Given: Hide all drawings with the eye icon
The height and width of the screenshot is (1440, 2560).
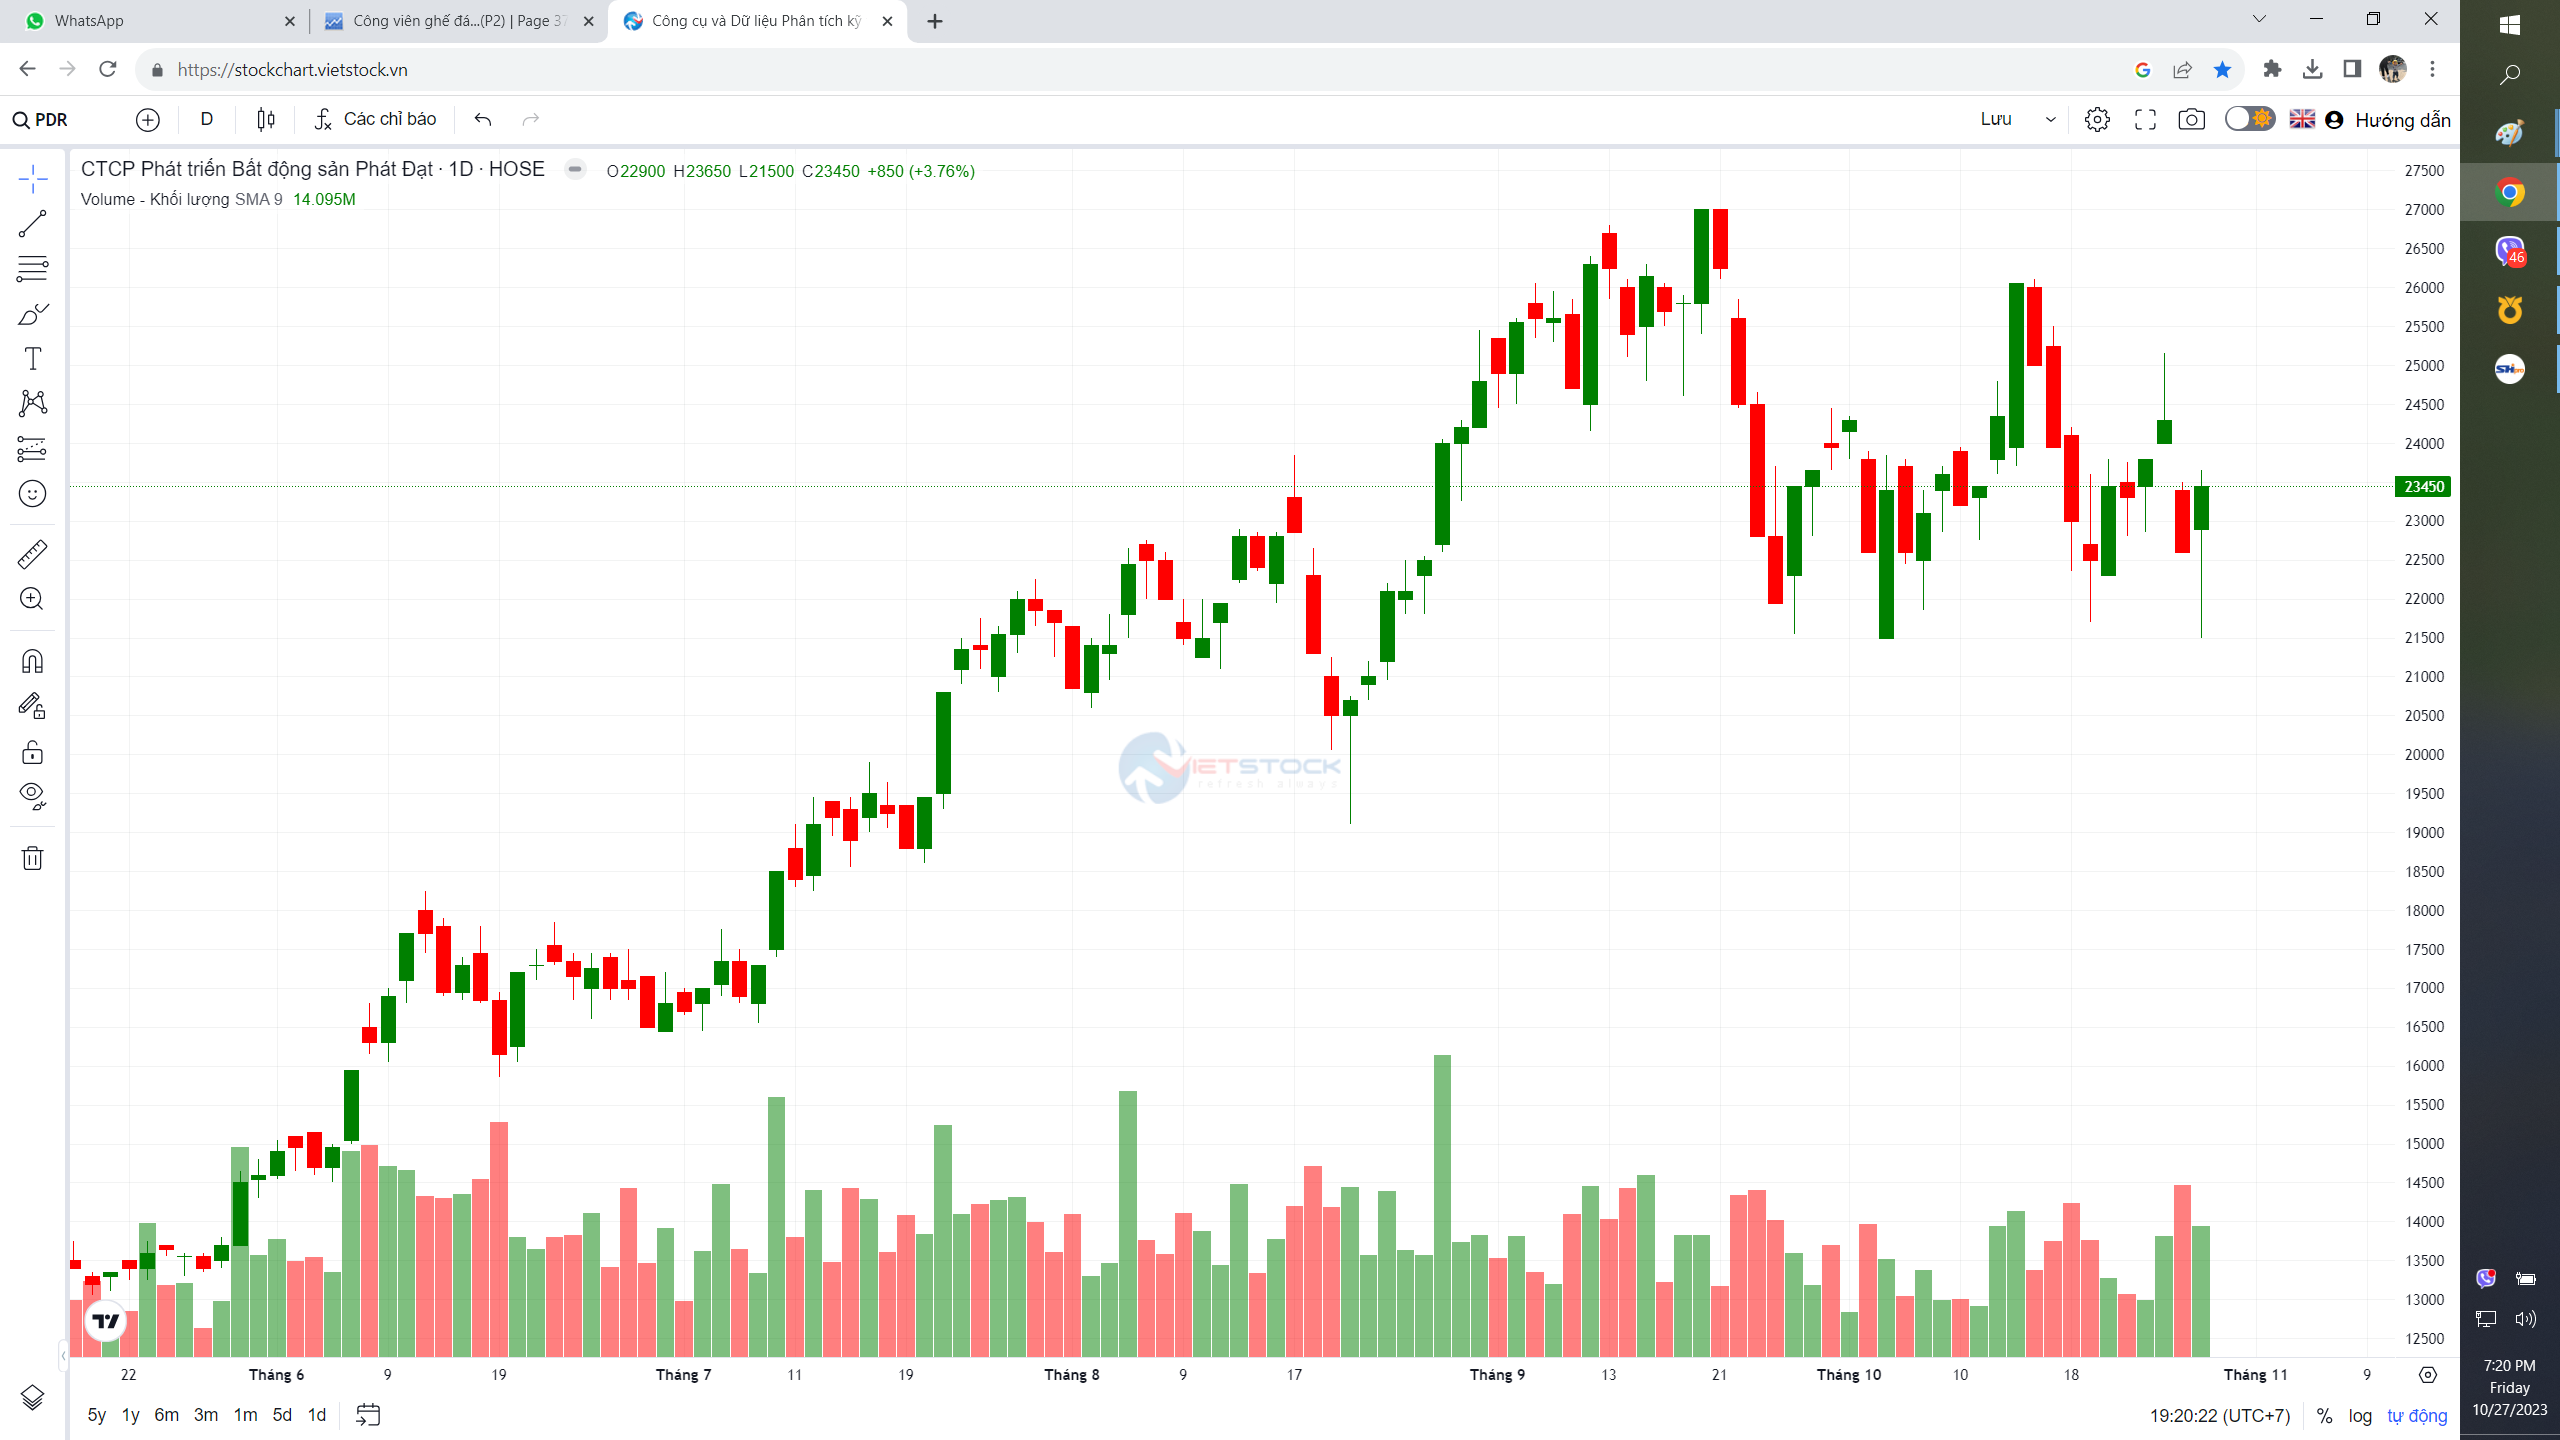Looking at the screenshot, I should [x=32, y=796].
